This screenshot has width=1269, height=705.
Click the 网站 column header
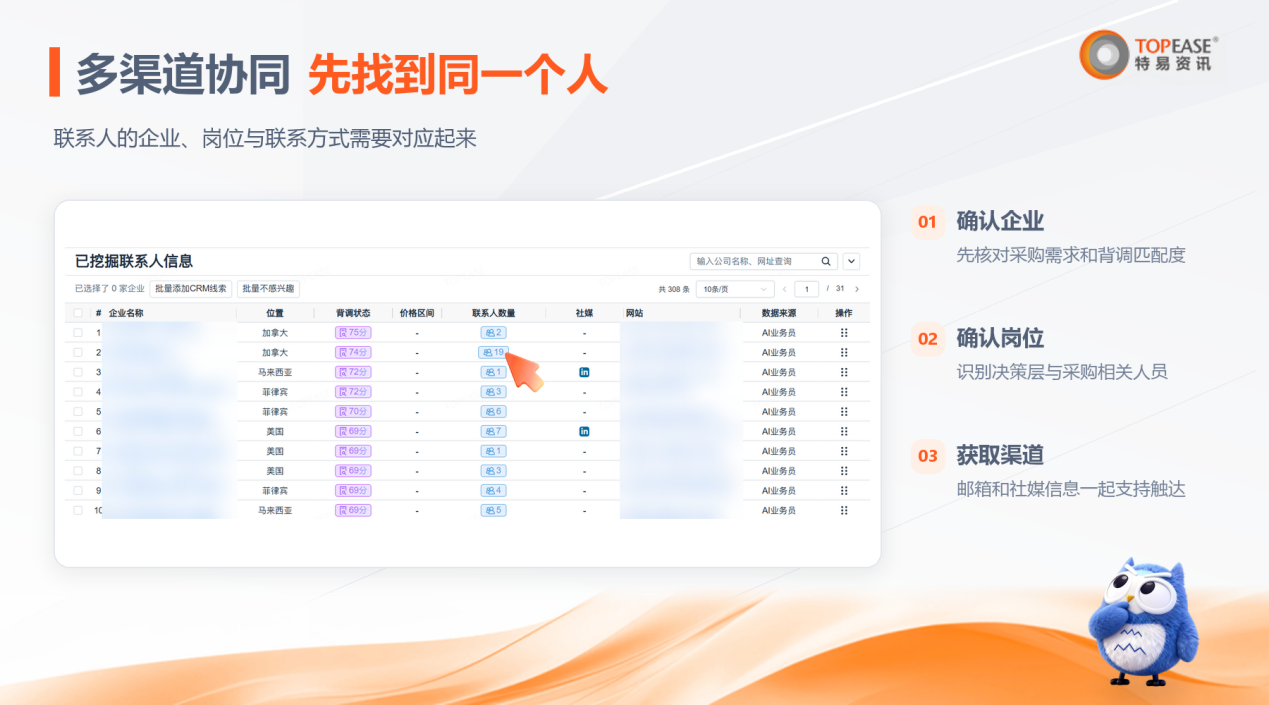(635, 313)
